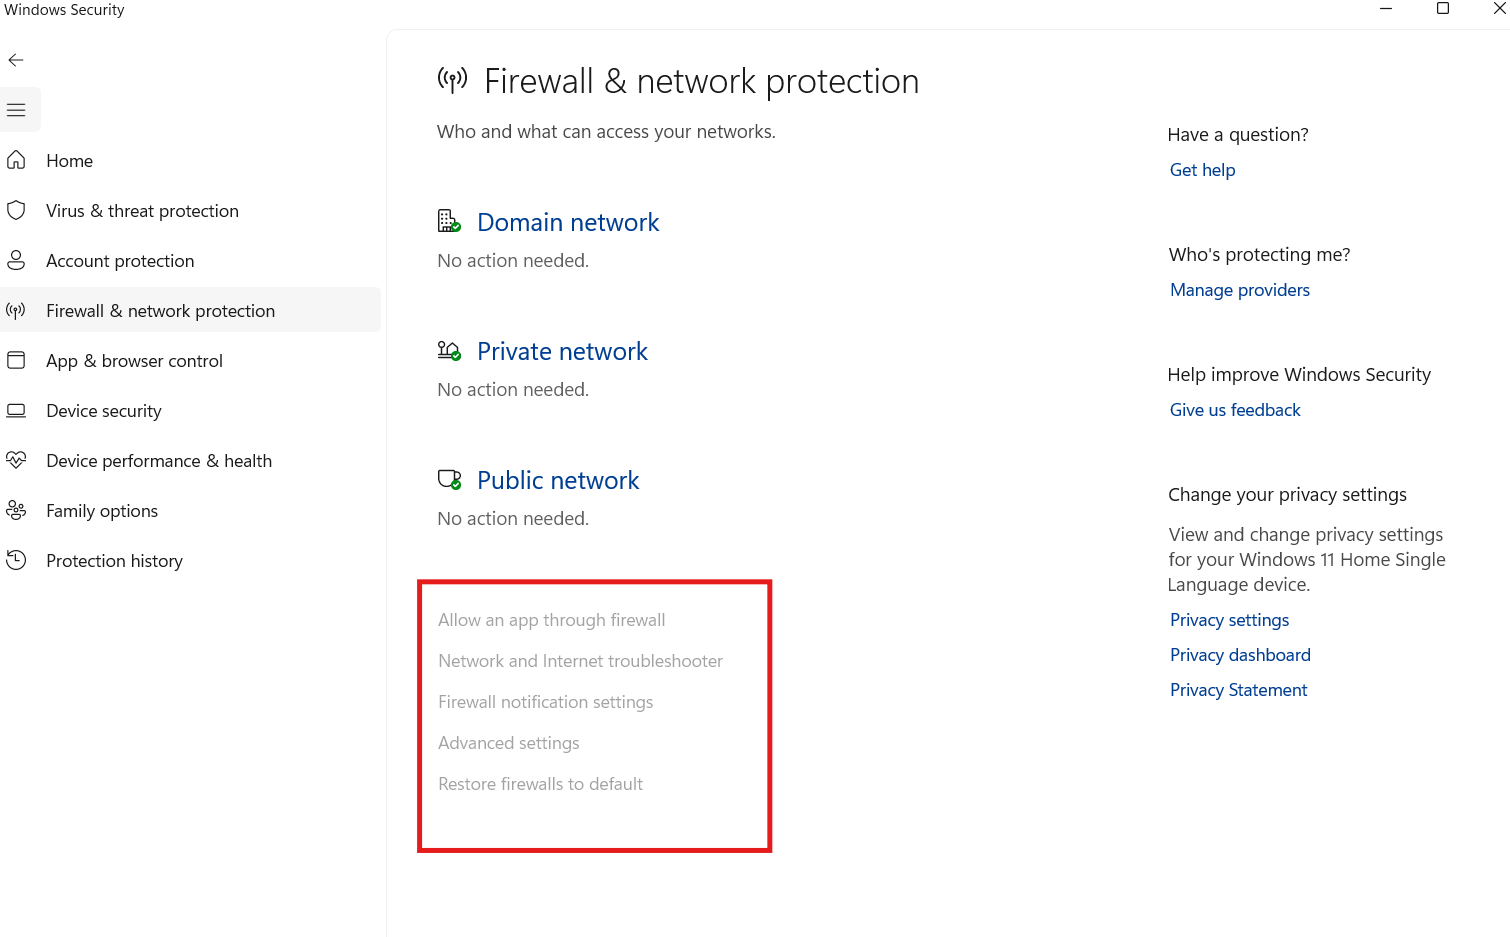The image size is (1510, 937).
Task: Select Firewall & network protection in sidebar
Action: click(160, 311)
